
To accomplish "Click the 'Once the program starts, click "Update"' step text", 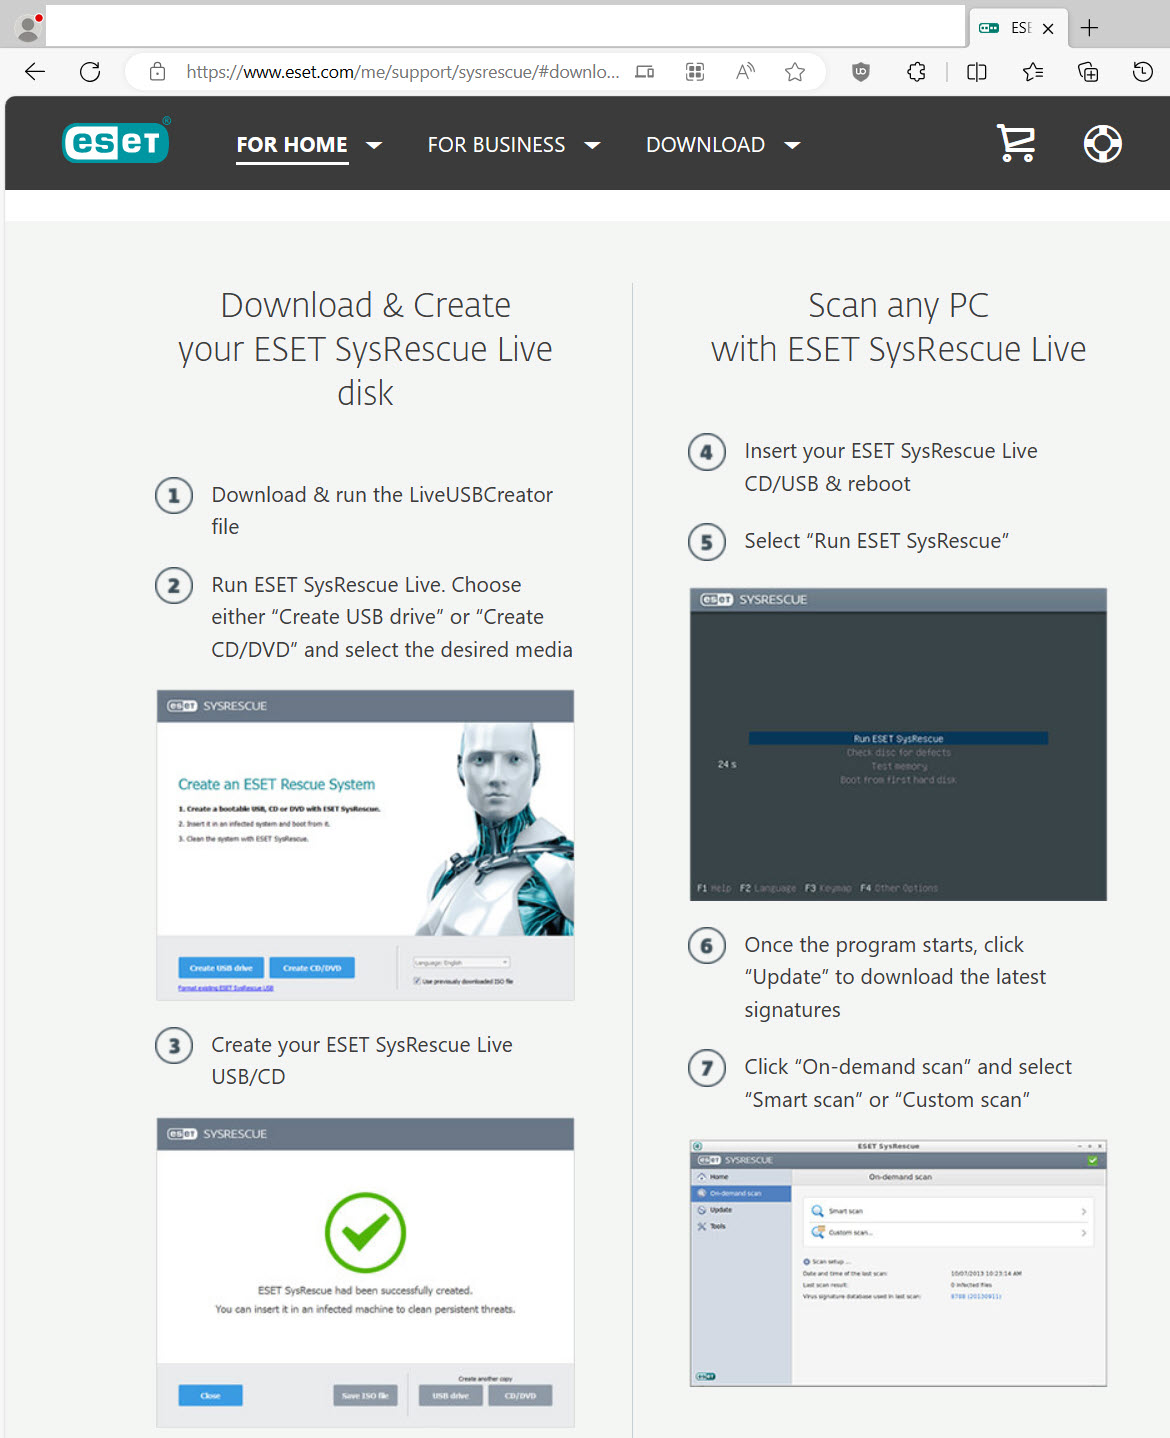I will 895,977.
